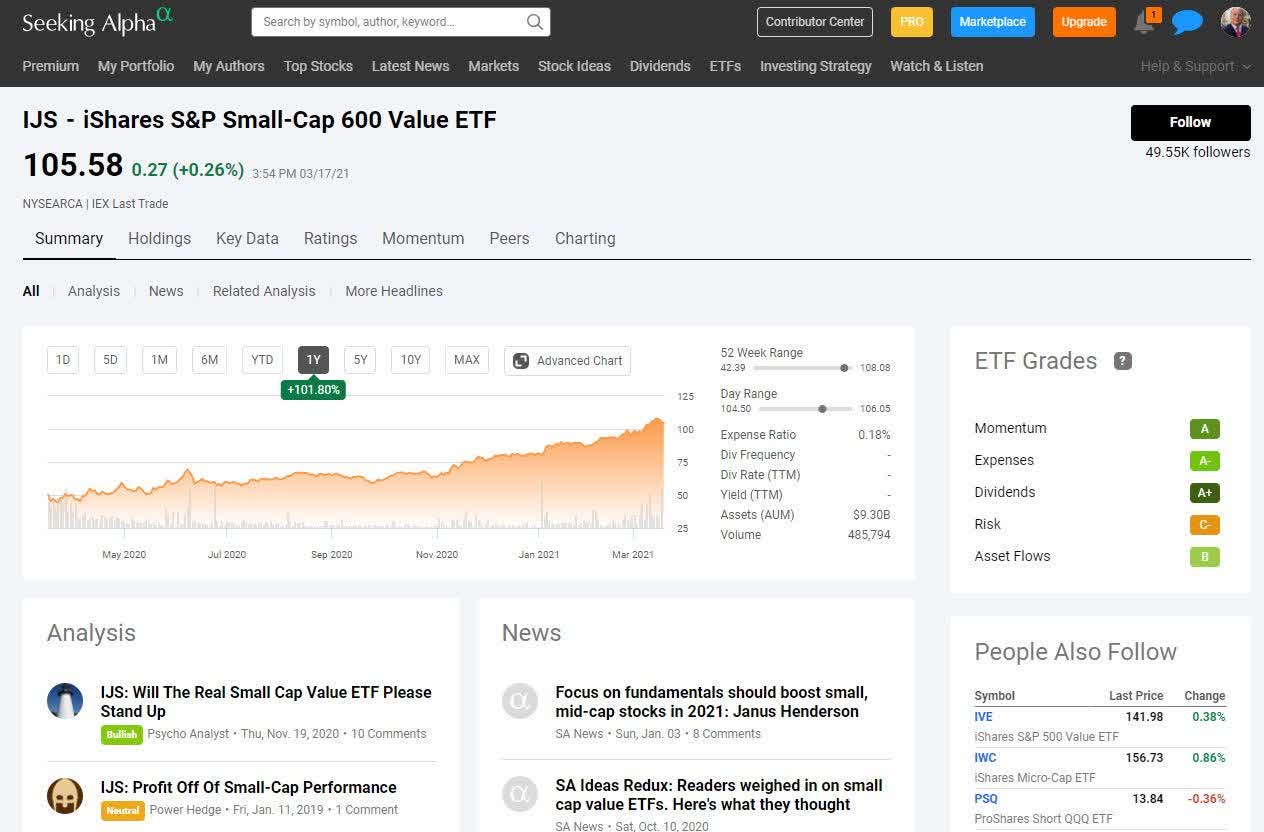The image size is (1264, 832).
Task: Switch to the Holdings tab
Action: pos(159,238)
